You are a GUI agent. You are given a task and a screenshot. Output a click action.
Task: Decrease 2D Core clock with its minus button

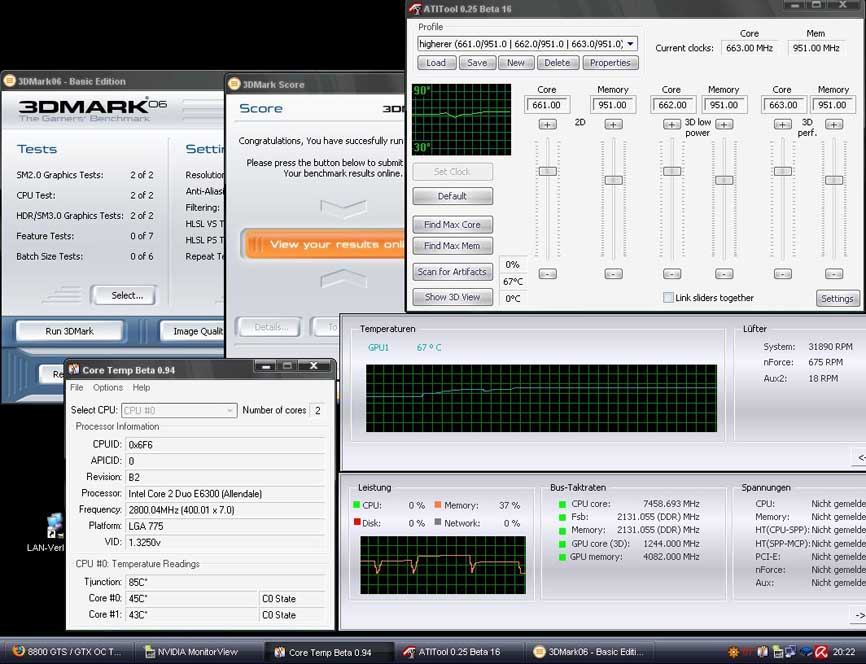point(547,273)
